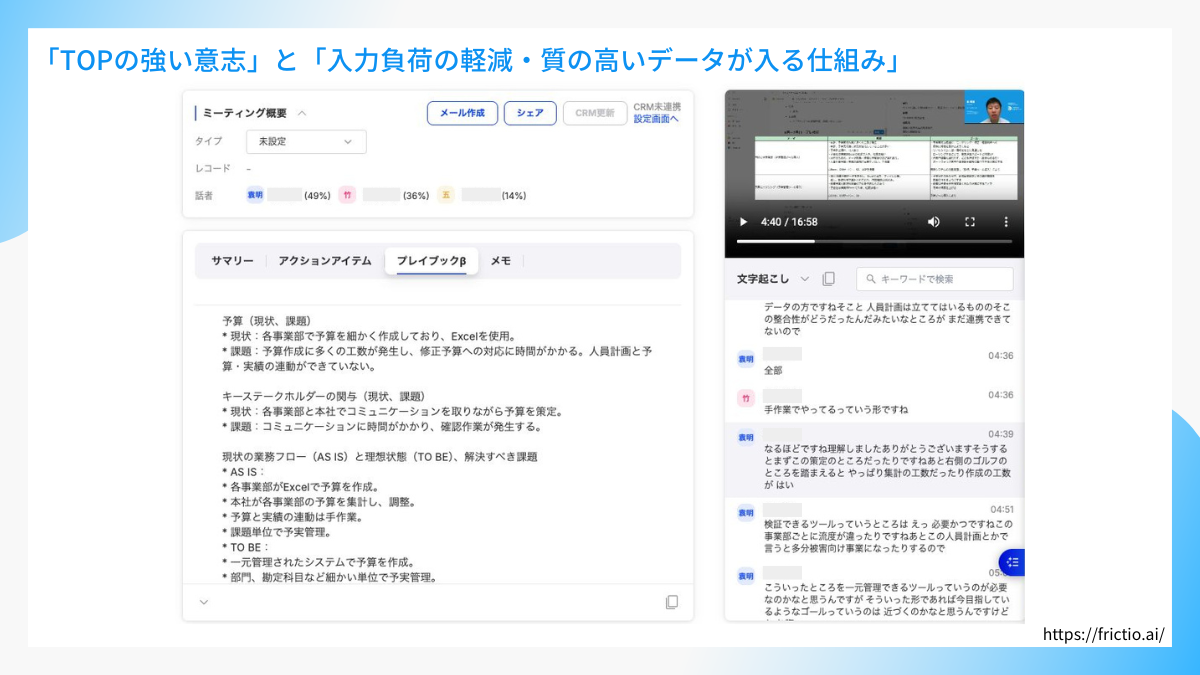
Task: Open the タイプ 未設定 dropdown
Action: pyautogui.click(x=306, y=142)
